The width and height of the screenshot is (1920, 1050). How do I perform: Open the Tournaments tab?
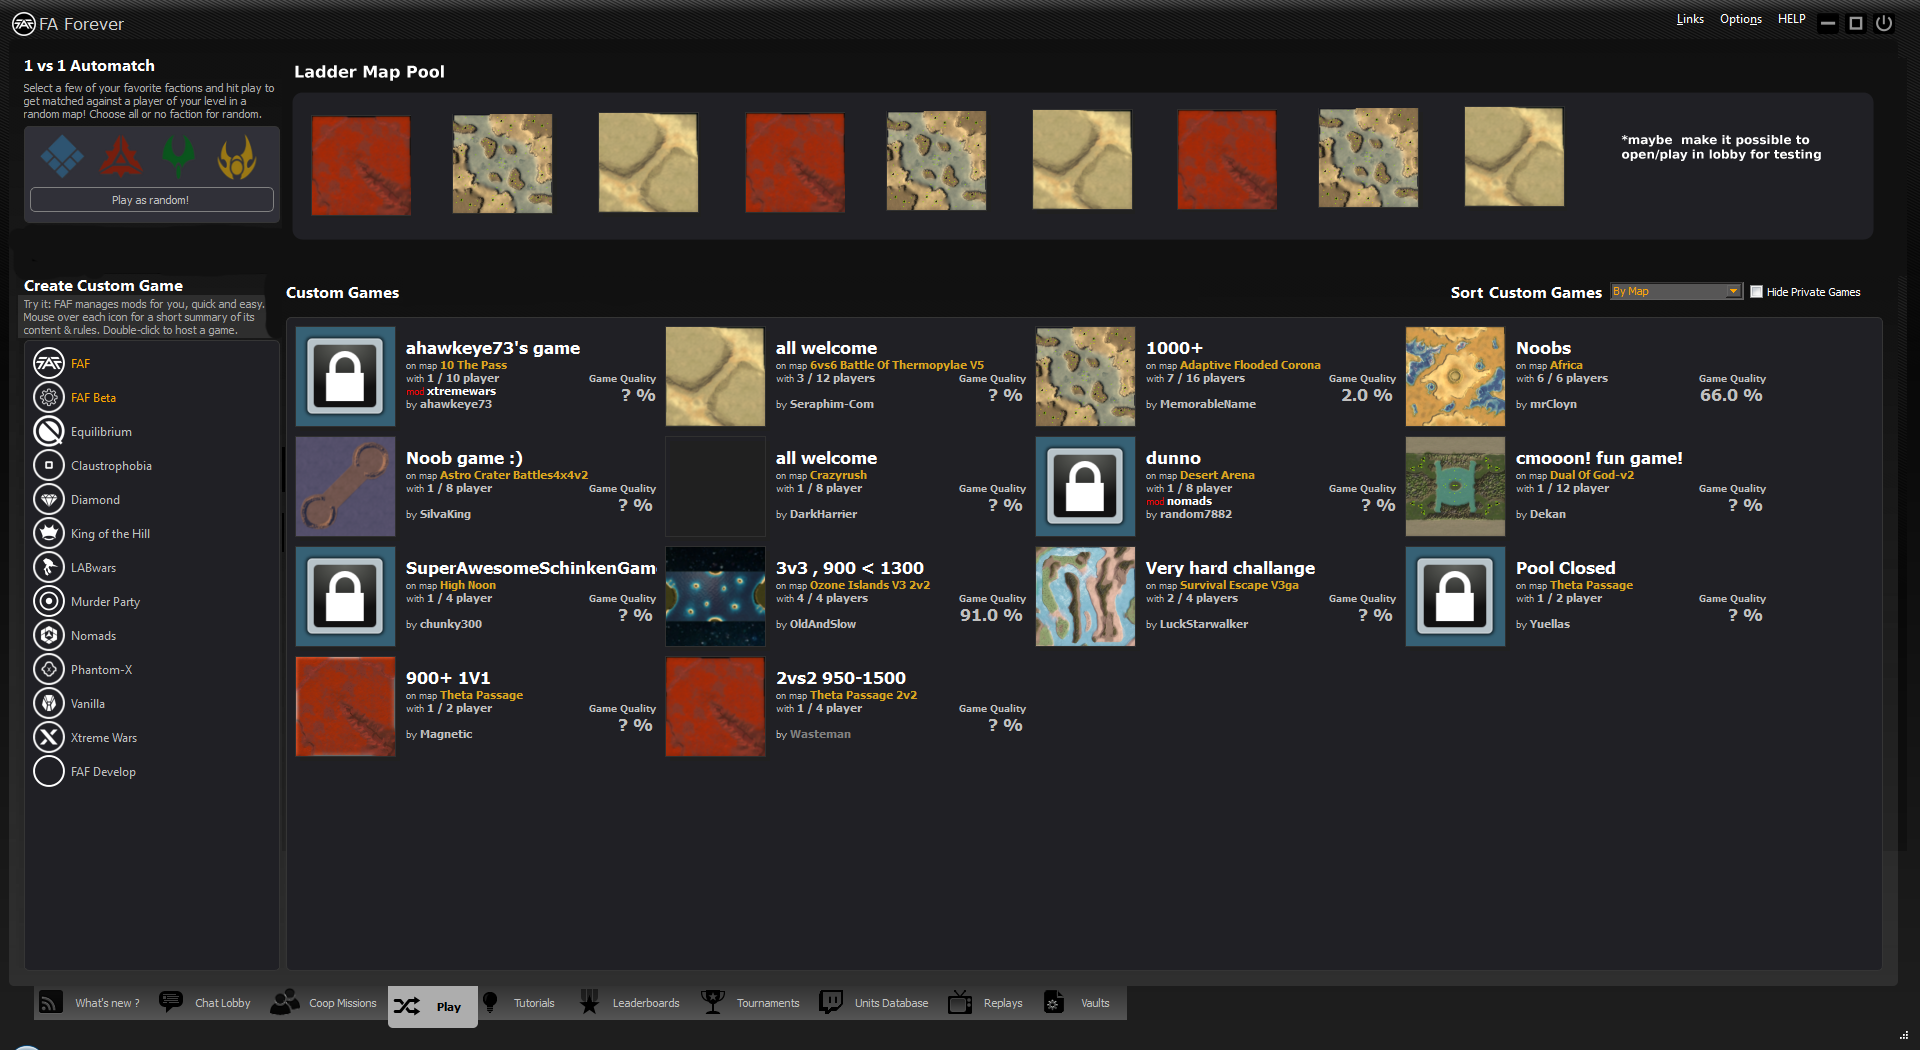(x=751, y=1003)
